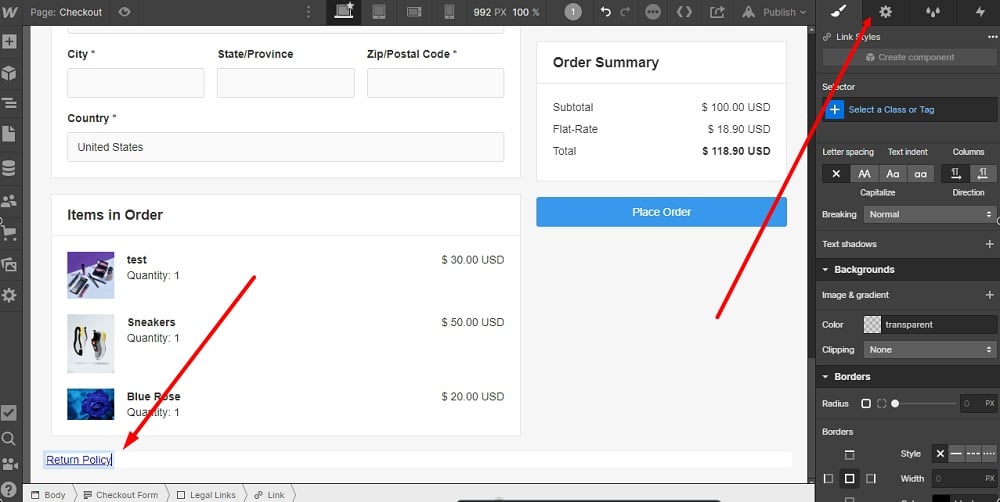This screenshot has width=1000, height=502.
Task: Undo the last change
Action: tap(605, 11)
